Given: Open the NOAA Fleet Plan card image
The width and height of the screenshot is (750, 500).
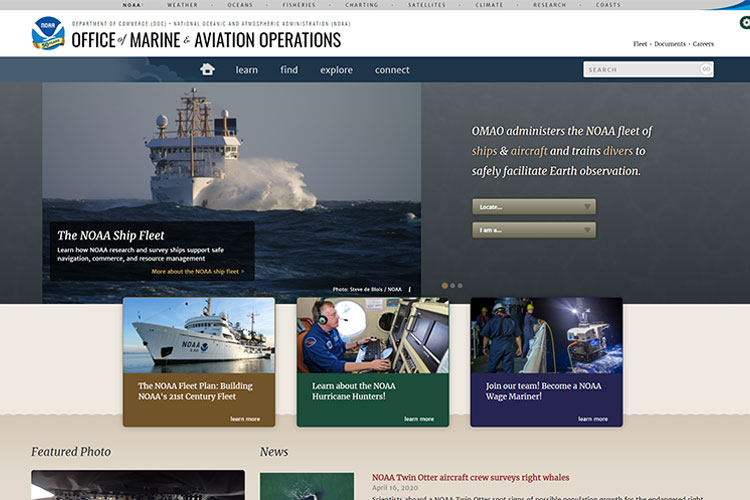Looking at the screenshot, I should point(198,335).
